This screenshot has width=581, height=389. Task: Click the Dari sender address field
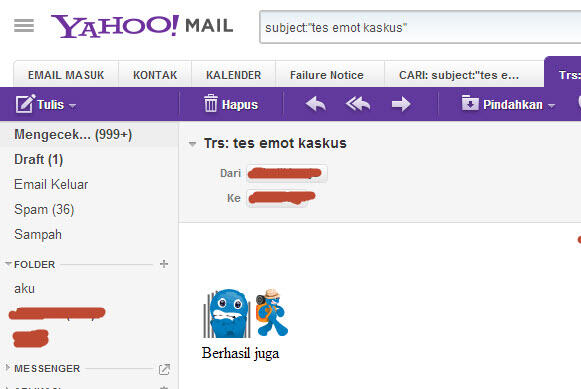tap(287, 173)
